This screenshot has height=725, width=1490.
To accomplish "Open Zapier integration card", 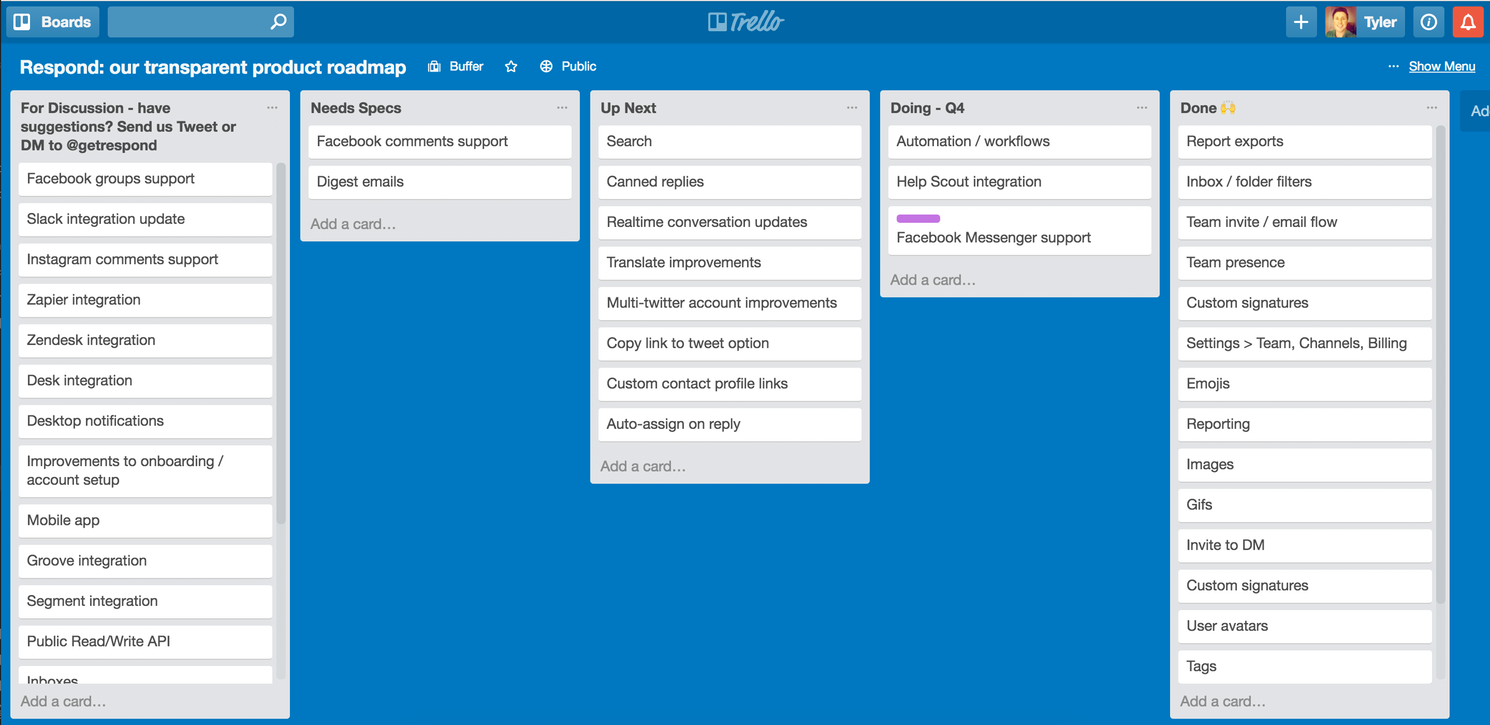I will coord(145,300).
